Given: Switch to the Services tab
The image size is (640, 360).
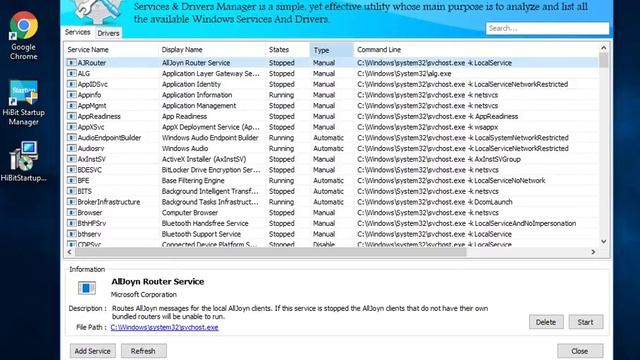Looking at the screenshot, I should 78,32.
